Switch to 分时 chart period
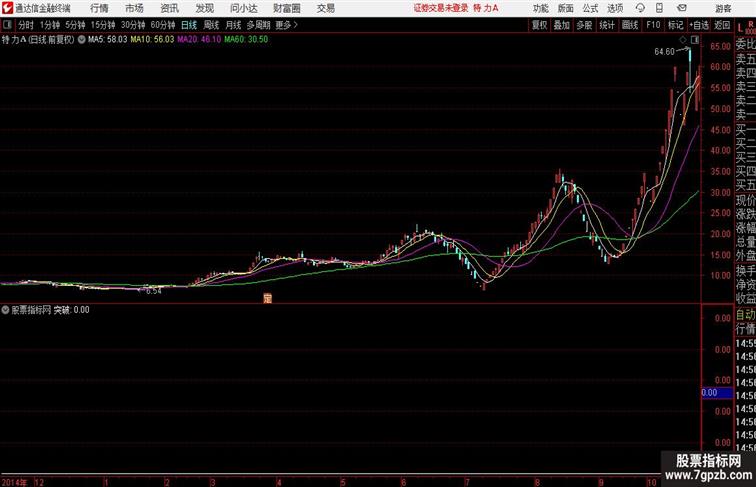Viewport: 756px width, 487px height. [26, 25]
